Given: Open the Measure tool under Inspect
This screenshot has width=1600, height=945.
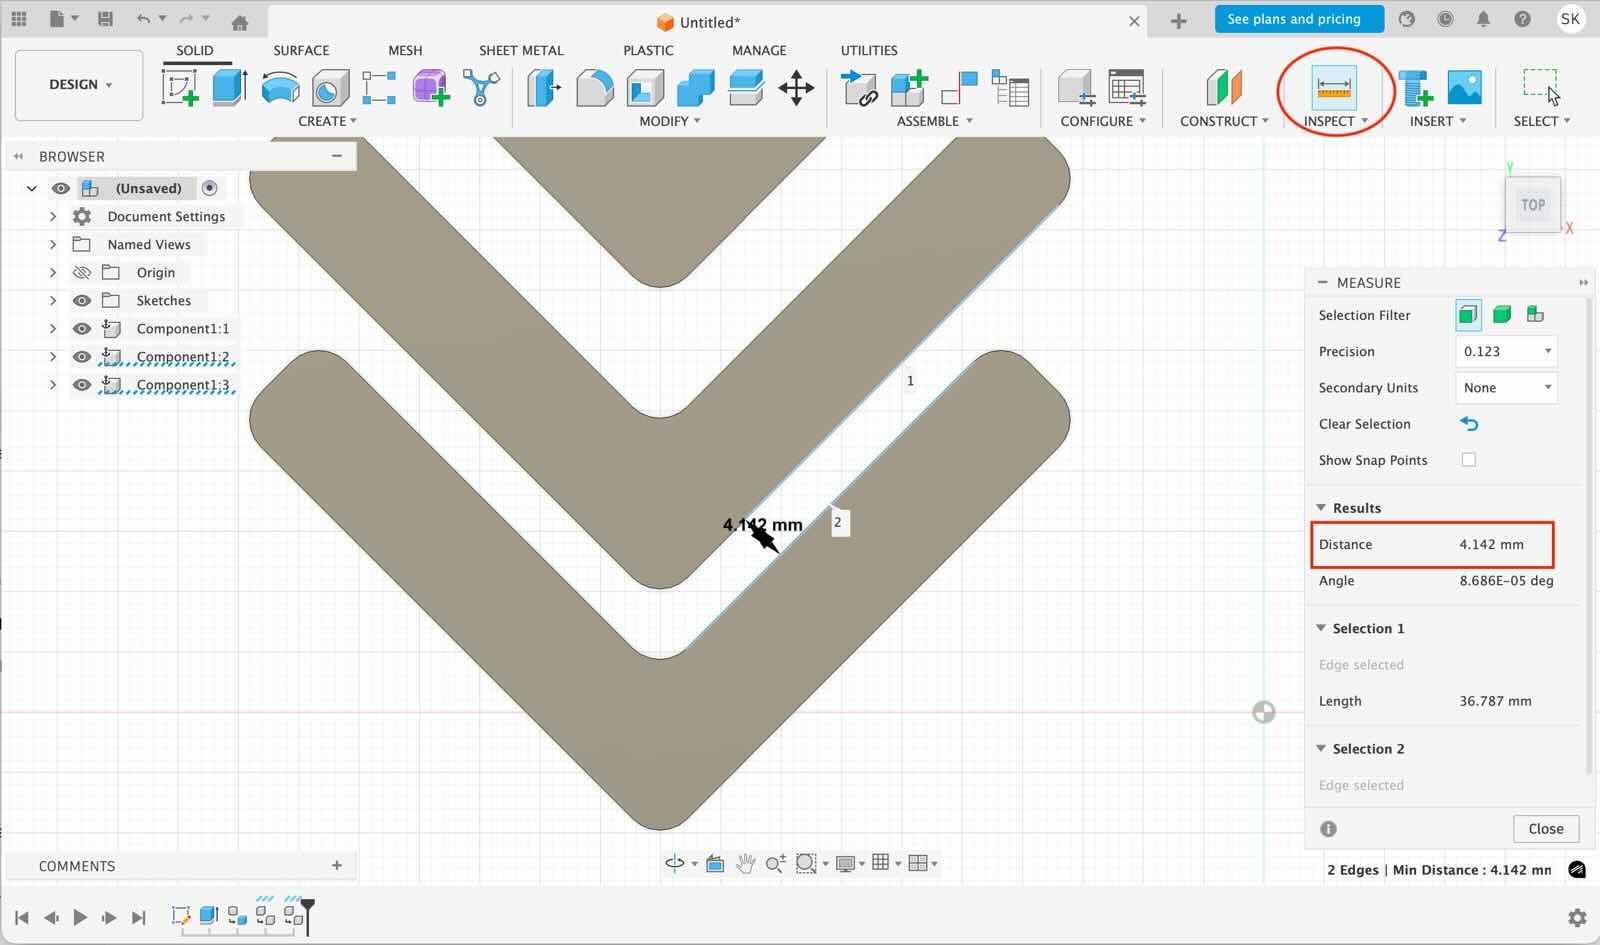Looking at the screenshot, I should [x=1334, y=88].
